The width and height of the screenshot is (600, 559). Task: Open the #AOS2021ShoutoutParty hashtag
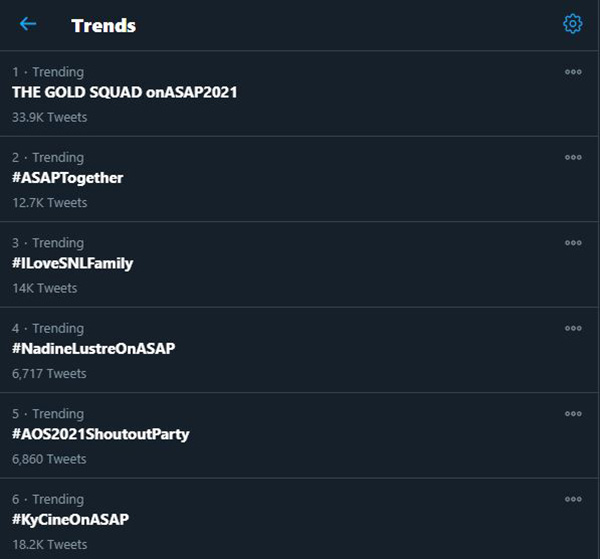pos(101,434)
